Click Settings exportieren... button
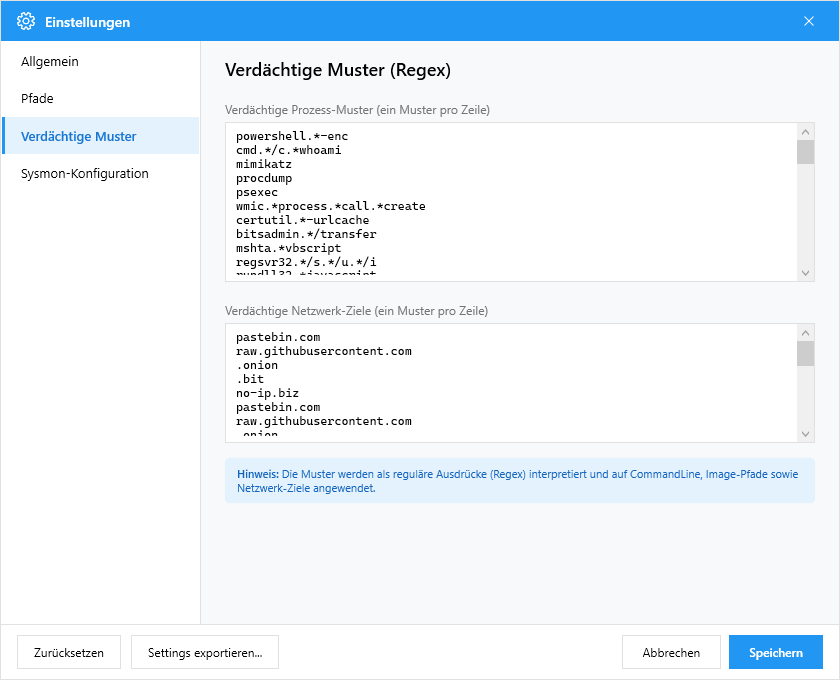The height and width of the screenshot is (680, 840). pos(205,652)
